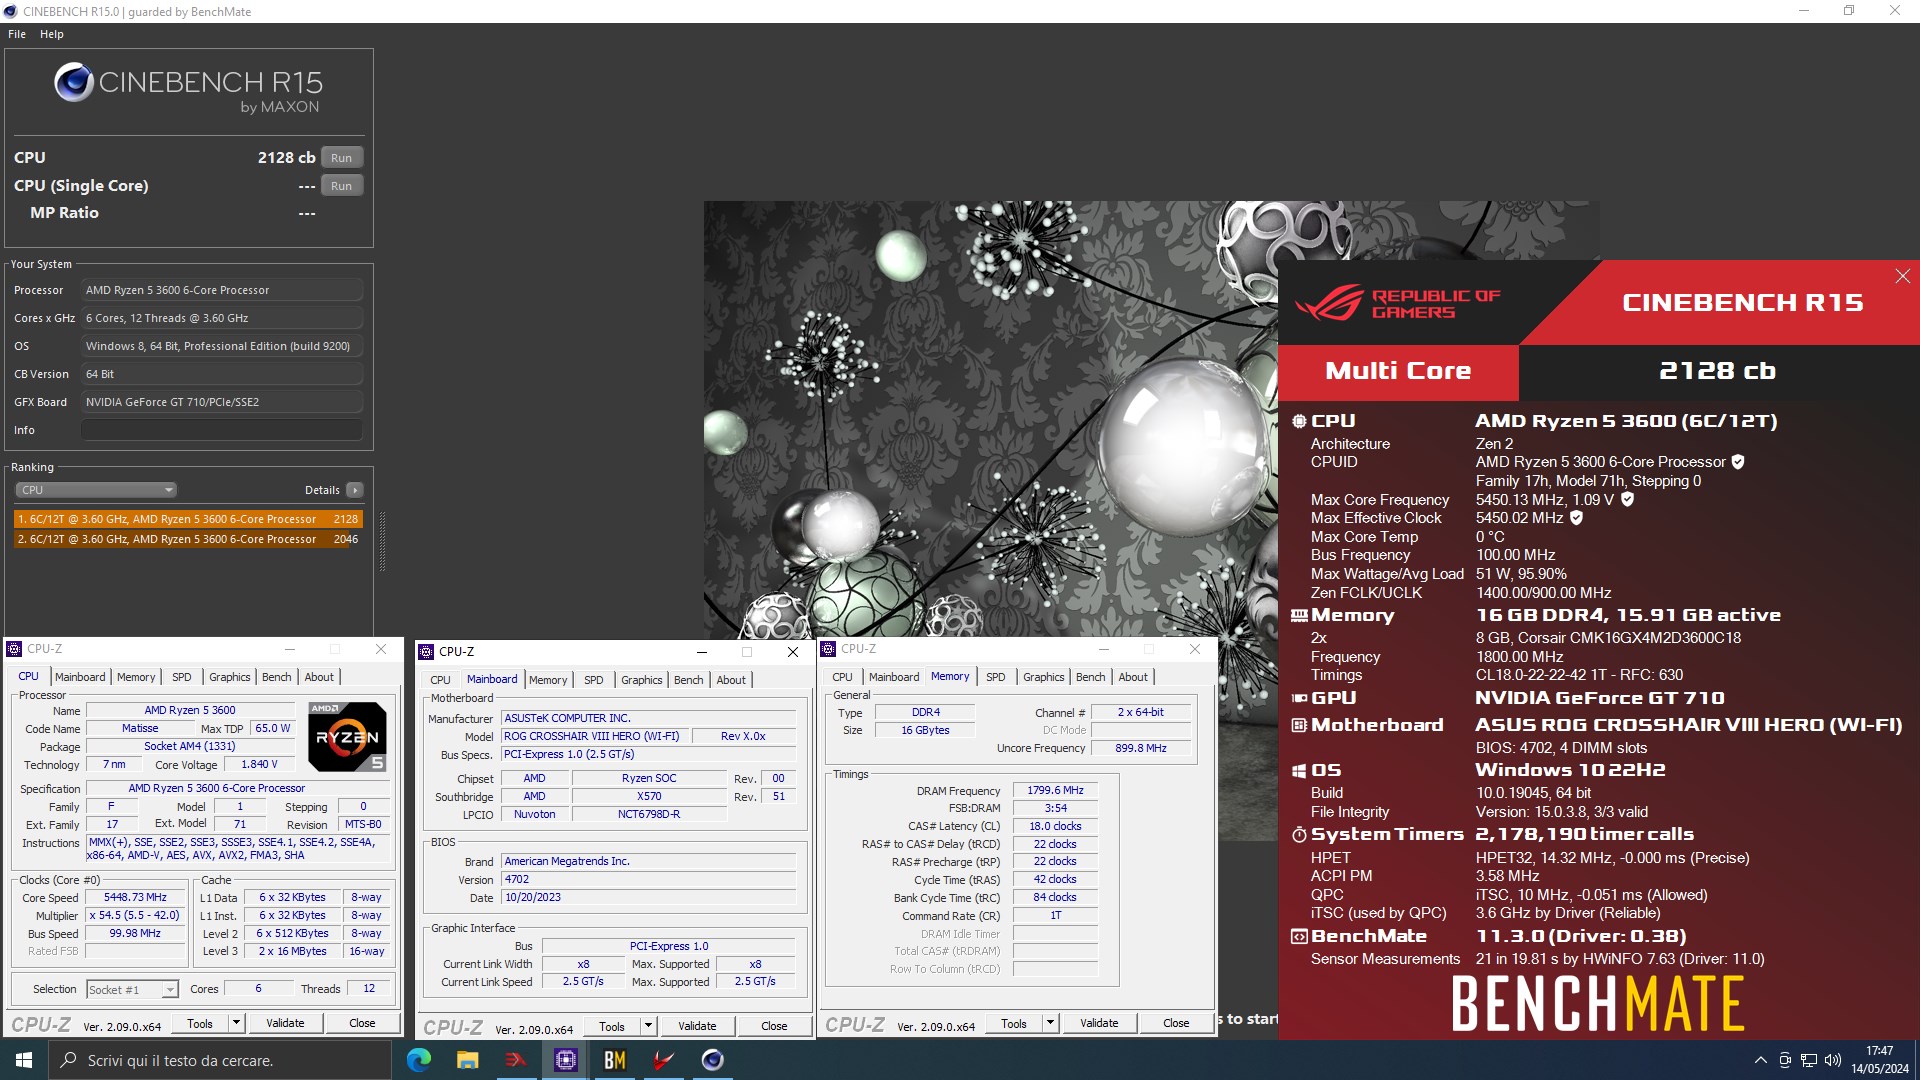Close the BenchMate ROG result overlay
The image size is (1920, 1080).
tap(1902, 276)
